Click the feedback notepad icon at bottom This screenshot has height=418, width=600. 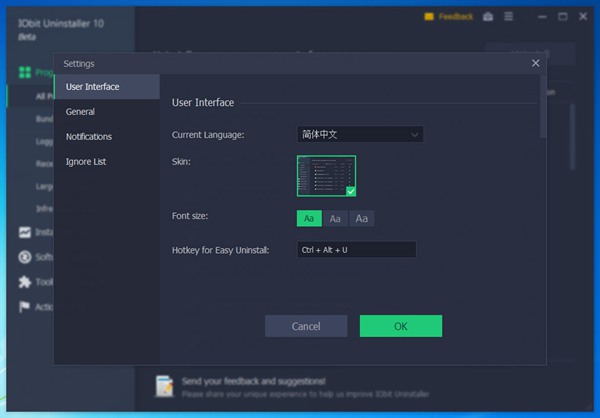tap(165, 386)
